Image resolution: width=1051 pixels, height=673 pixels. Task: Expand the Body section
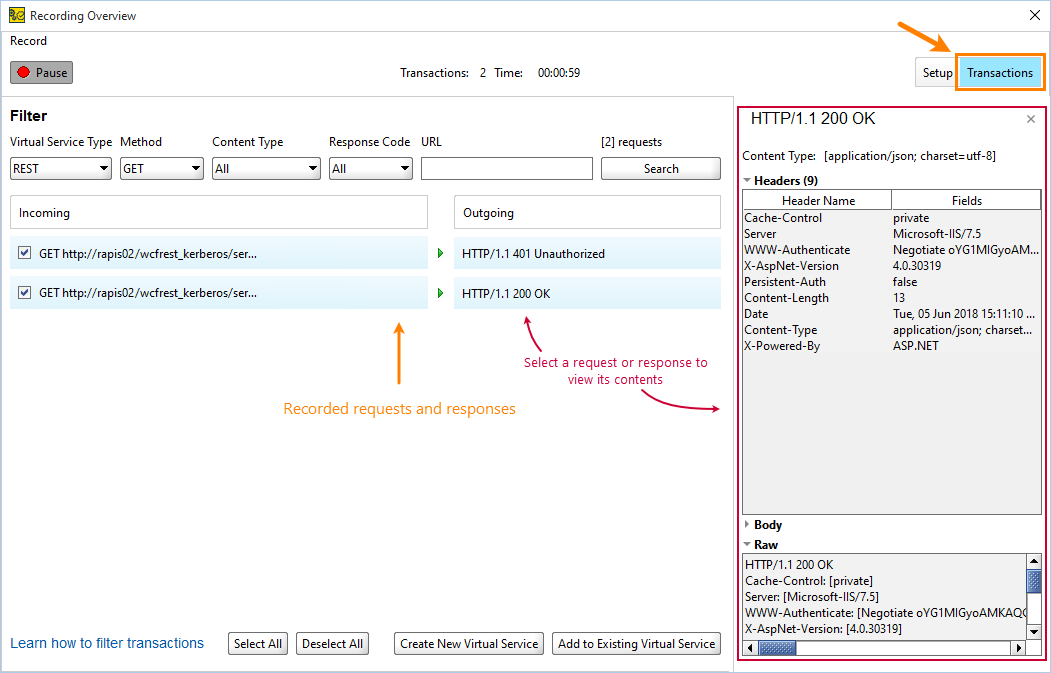pos(748,524)
